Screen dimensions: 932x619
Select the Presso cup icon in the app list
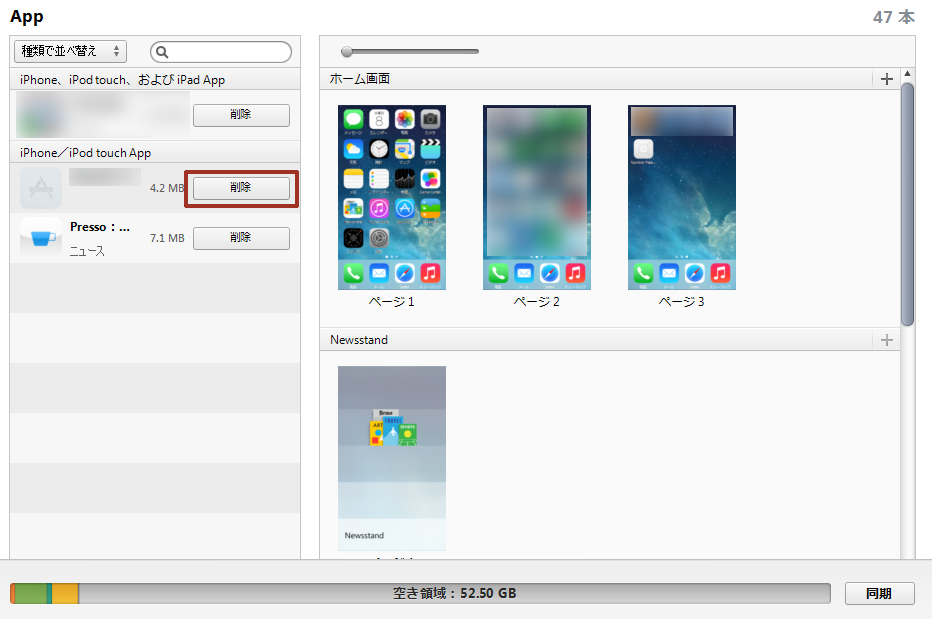pos(40,238)
